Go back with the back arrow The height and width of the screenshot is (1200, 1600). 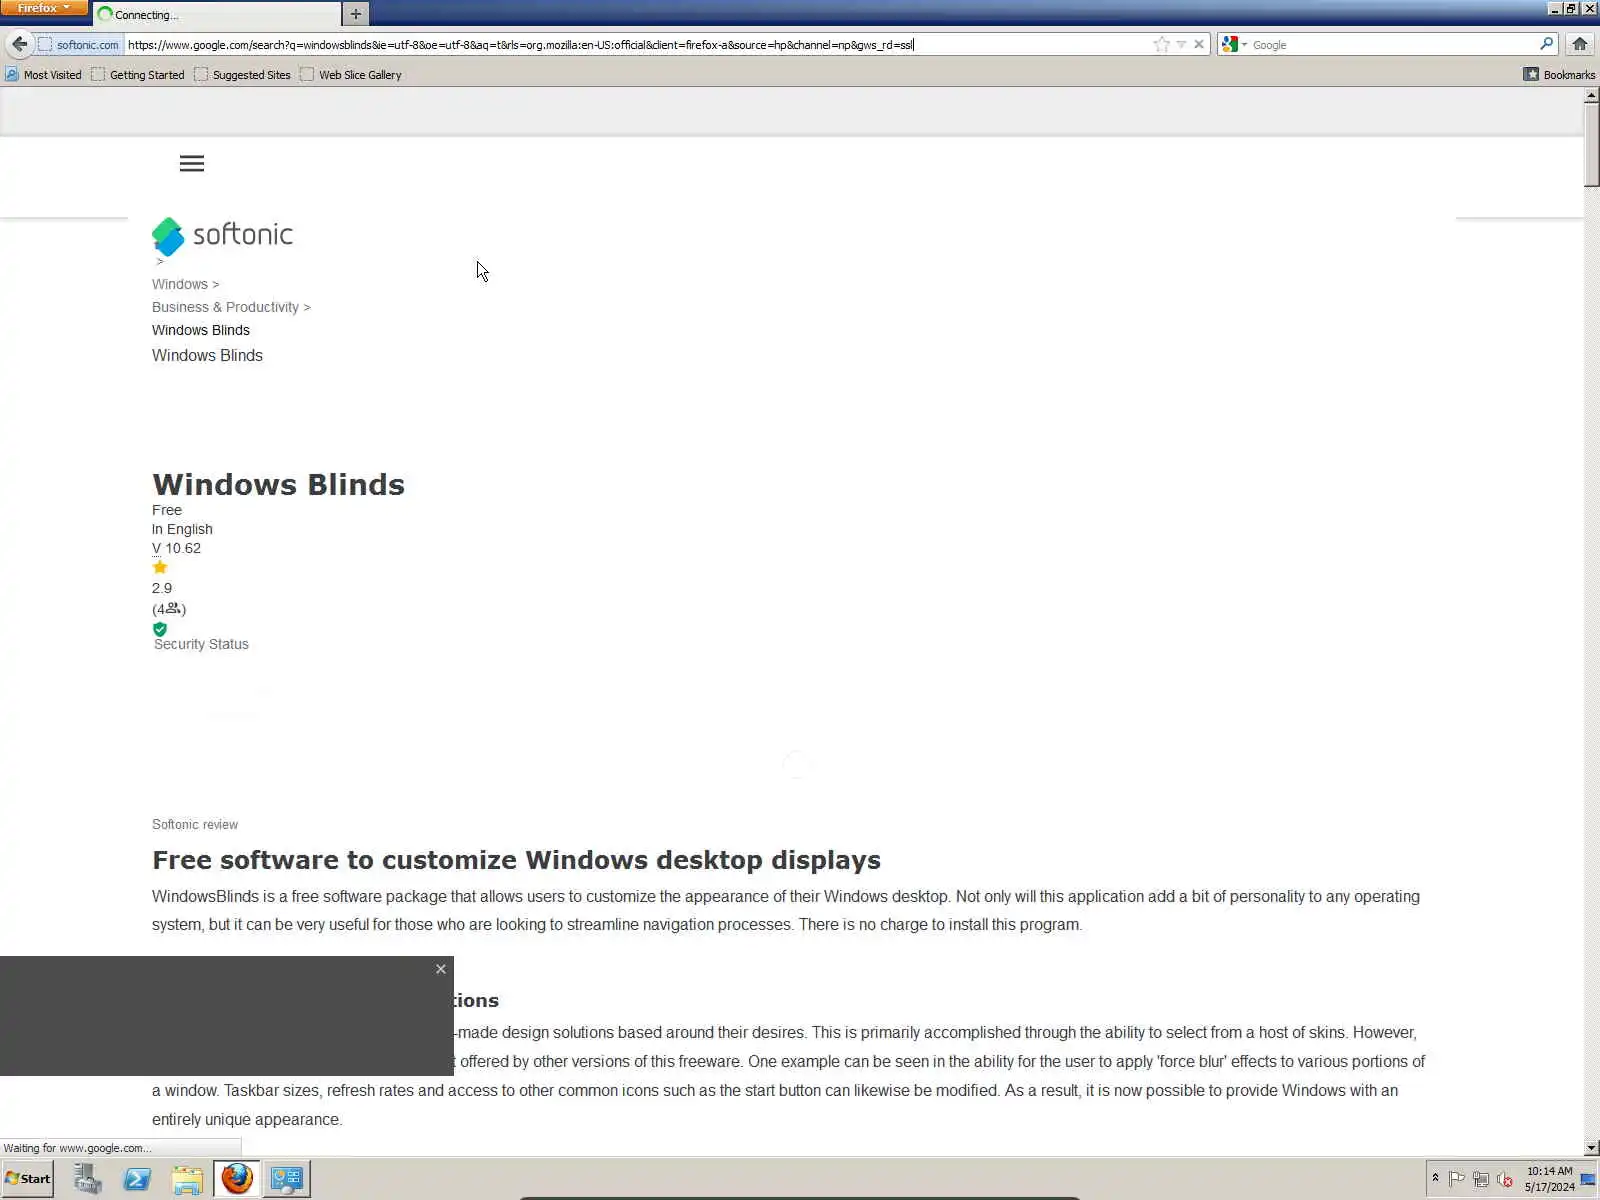19,44
